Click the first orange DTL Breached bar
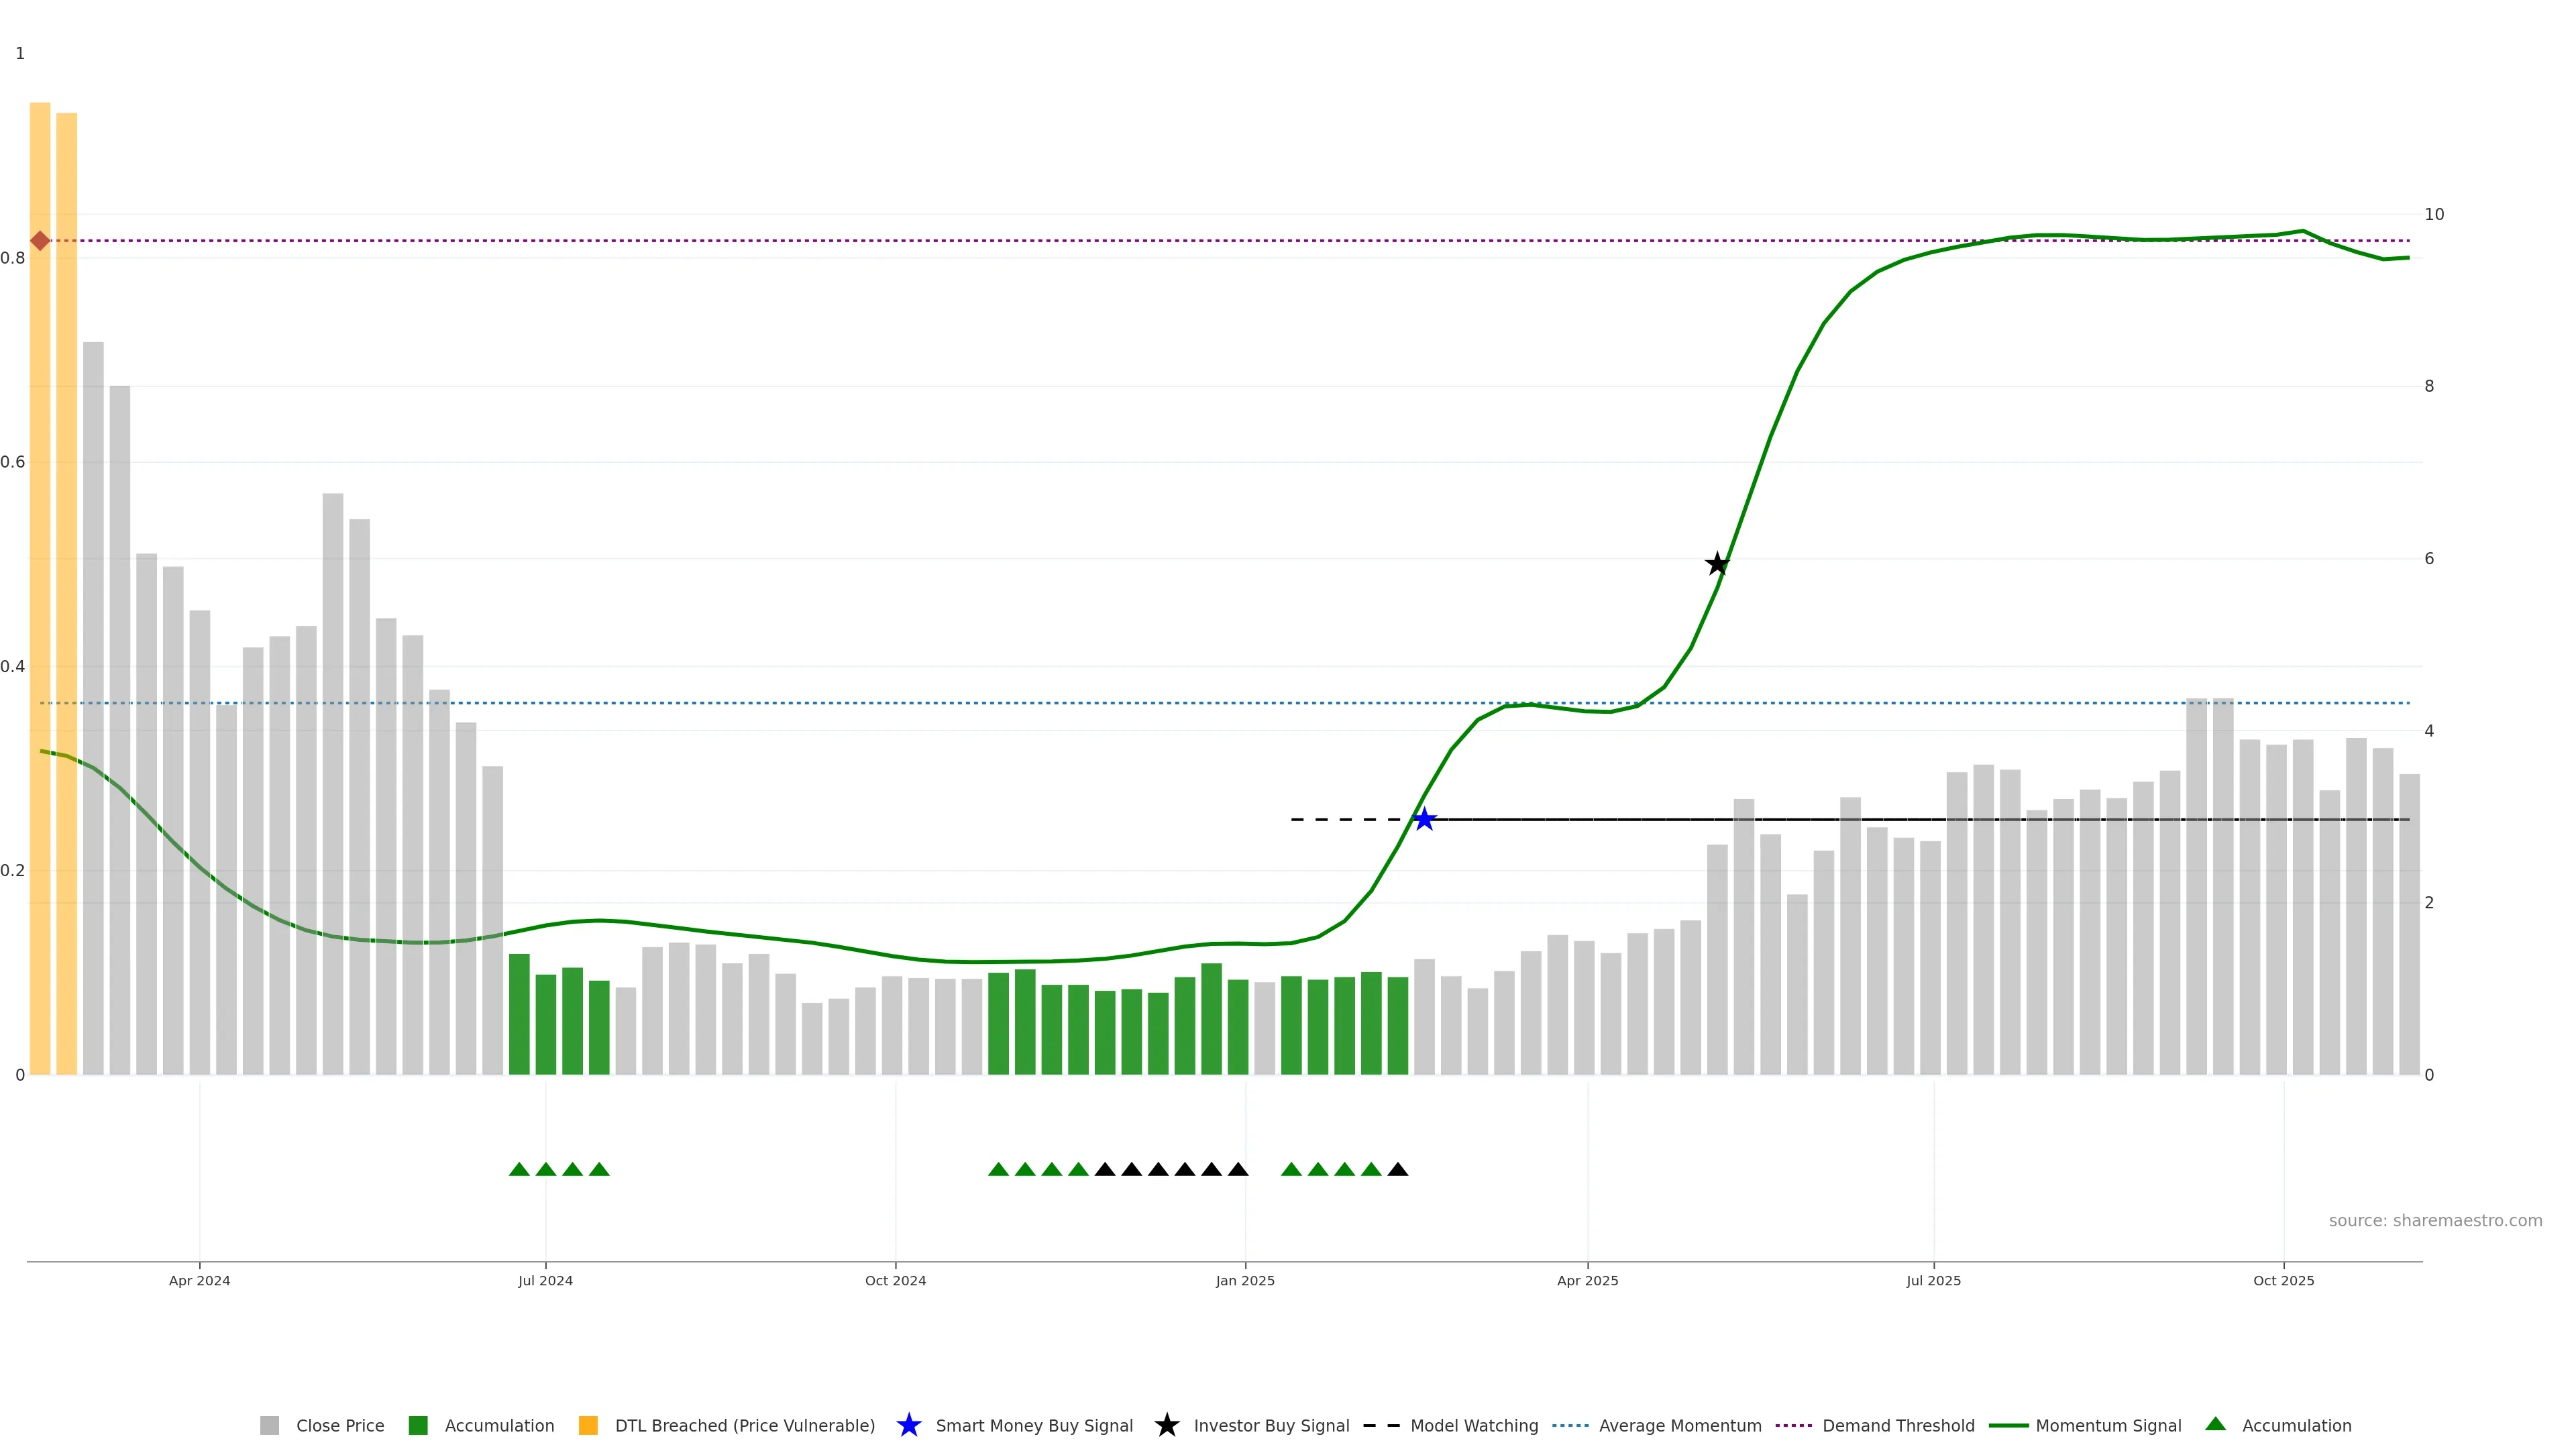This screenshot has height=1449, width=2576. [40, 588]
